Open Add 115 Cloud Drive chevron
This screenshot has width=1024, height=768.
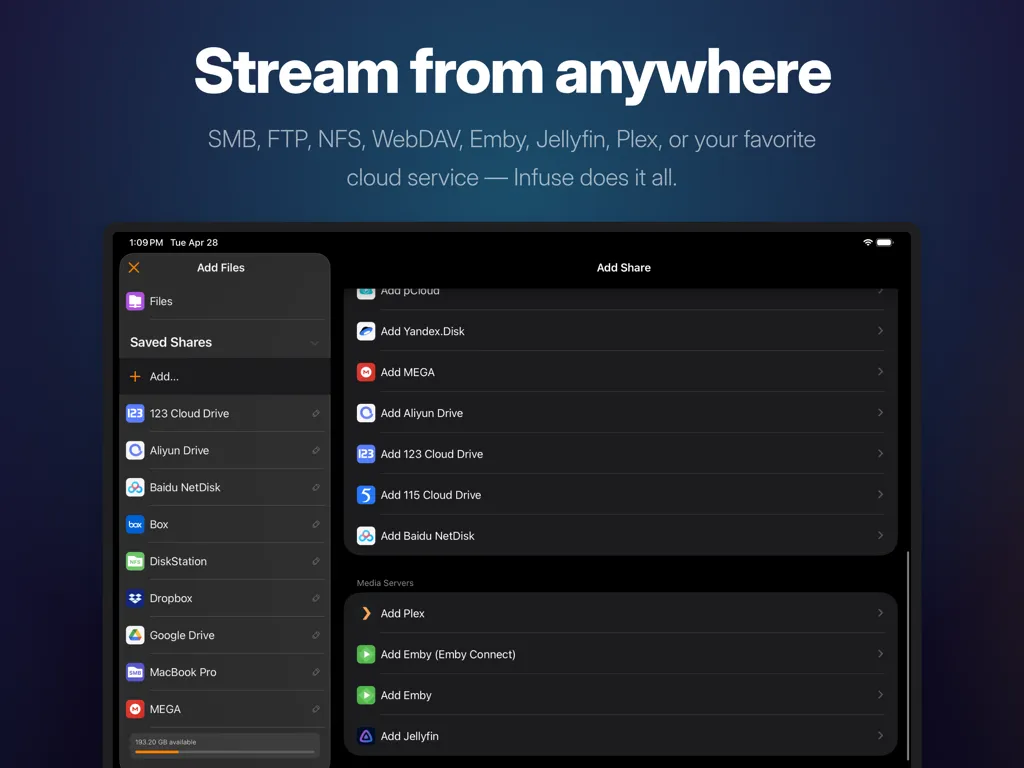880,495
